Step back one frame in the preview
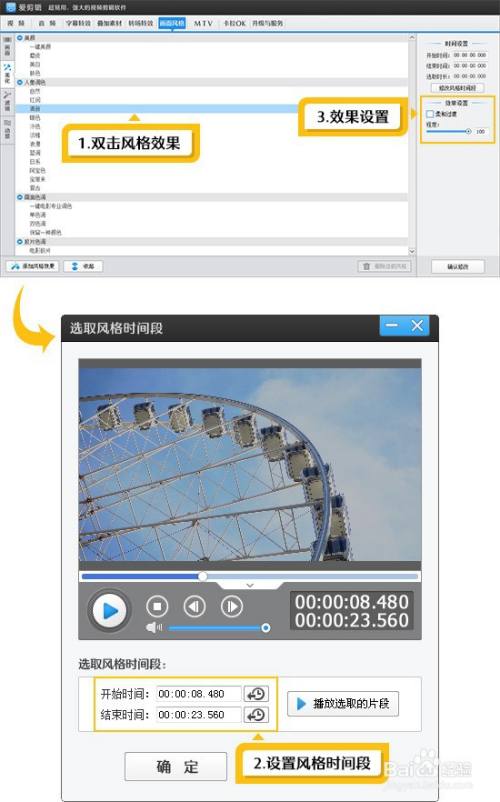 coord(194,607)
